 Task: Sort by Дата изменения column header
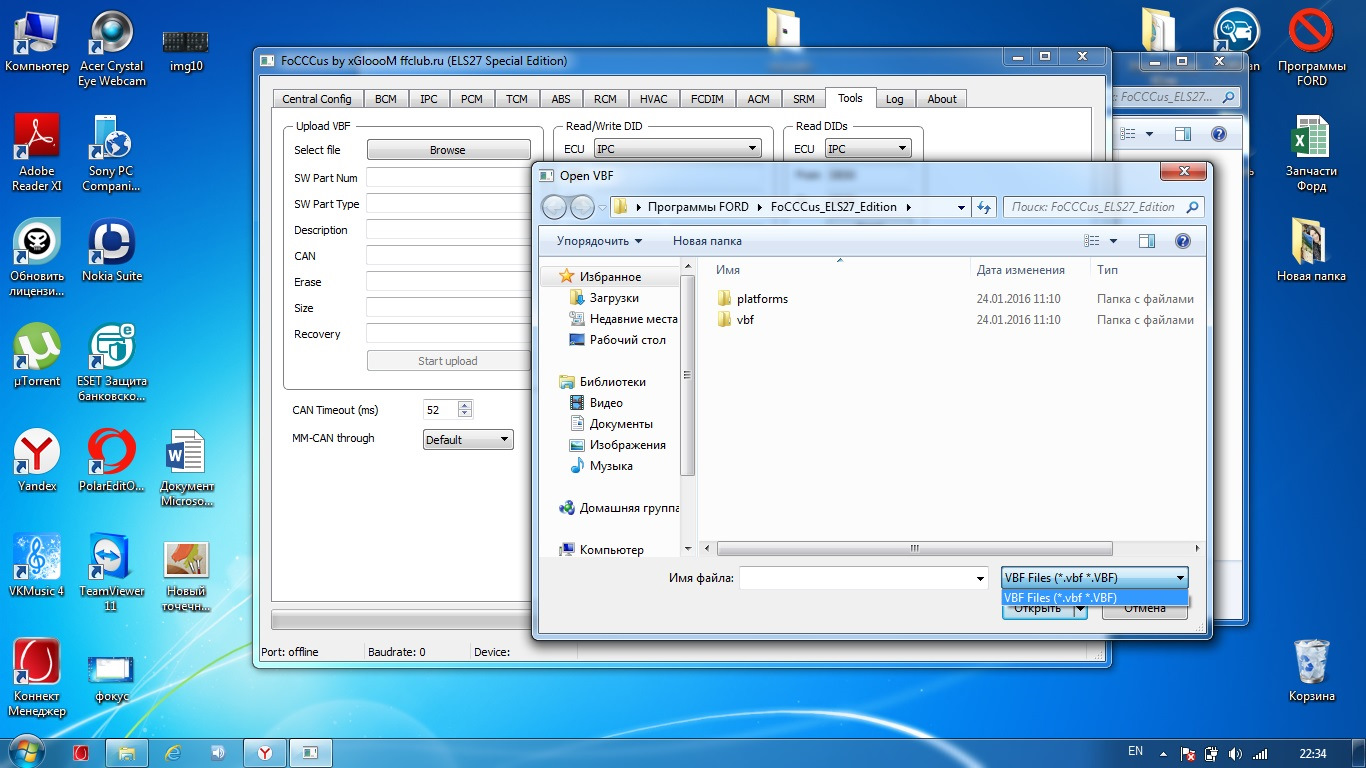coord(1020,270)
